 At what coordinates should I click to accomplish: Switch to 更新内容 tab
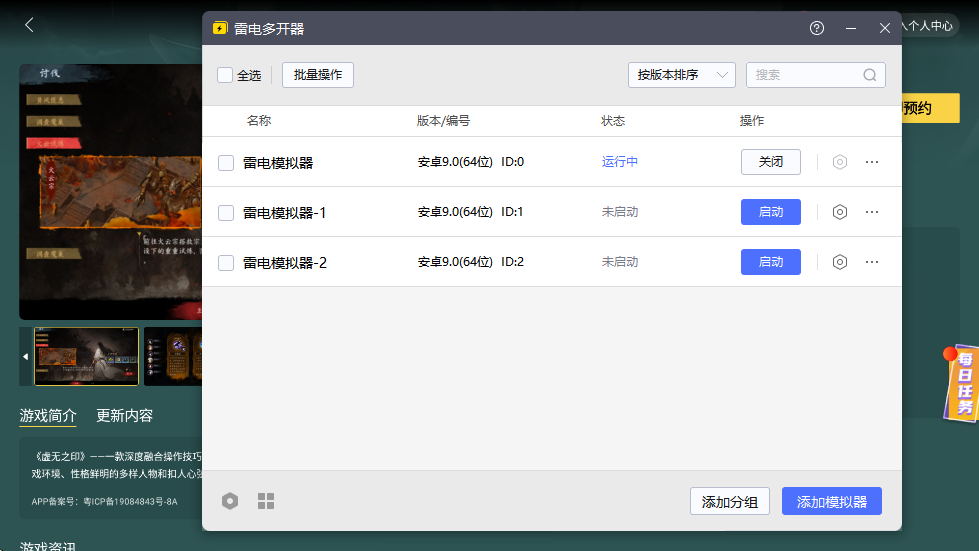tap(125, 416)
